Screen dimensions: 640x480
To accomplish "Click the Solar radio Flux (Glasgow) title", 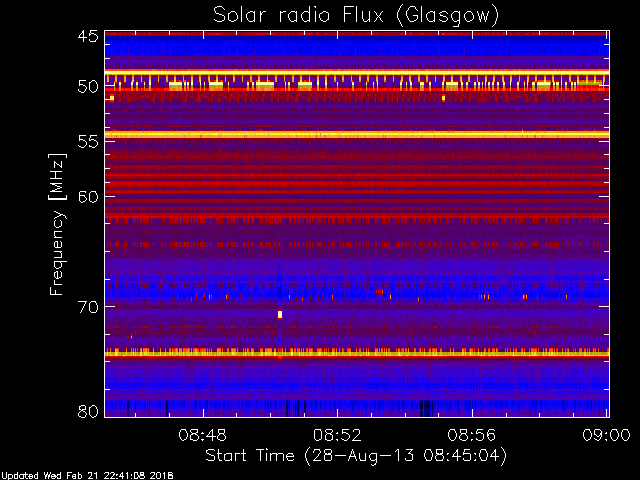I will coord(356,16).
